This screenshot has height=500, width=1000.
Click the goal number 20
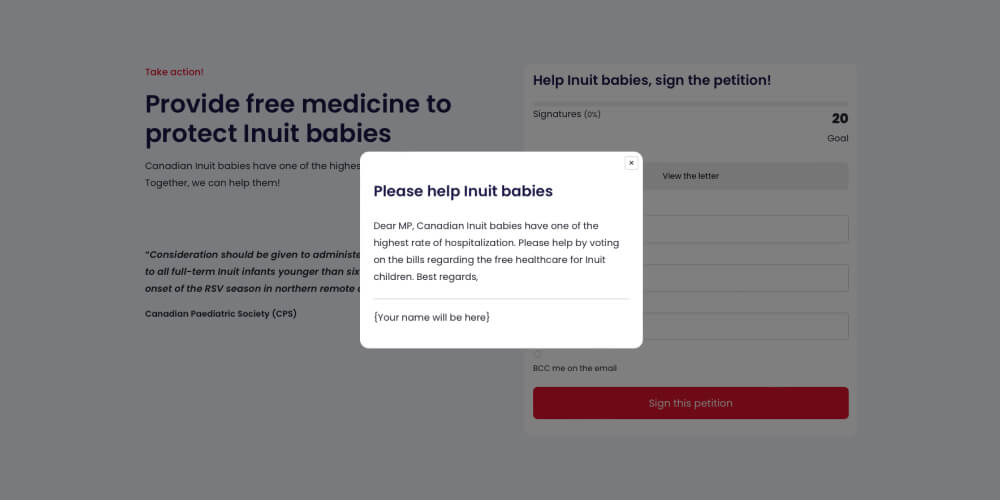click(x=839, y=118)
